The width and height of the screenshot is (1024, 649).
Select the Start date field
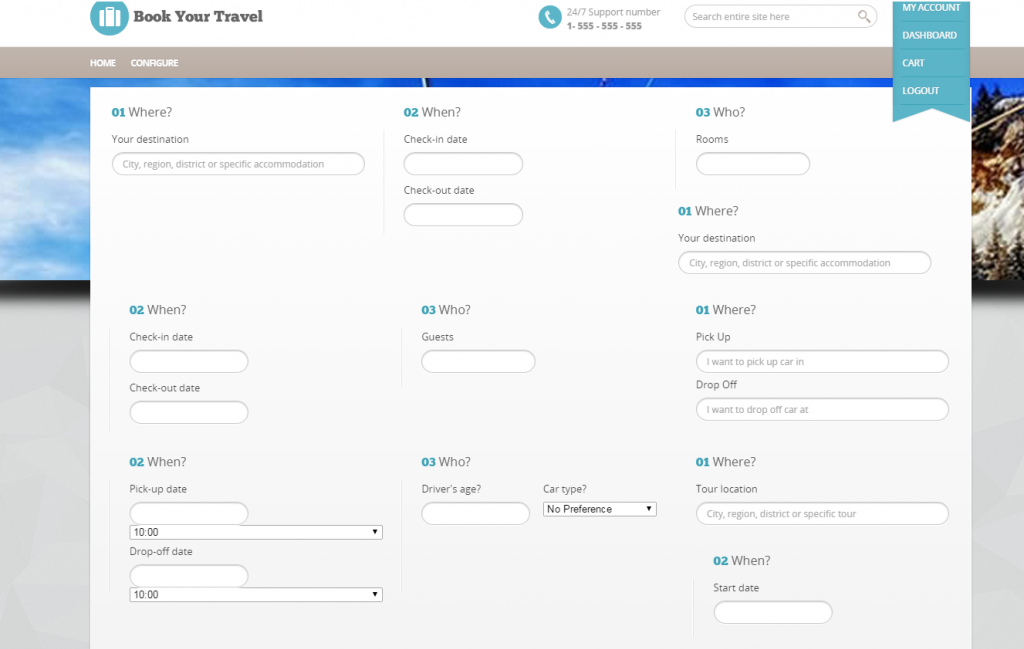click(x=772, y=612)
